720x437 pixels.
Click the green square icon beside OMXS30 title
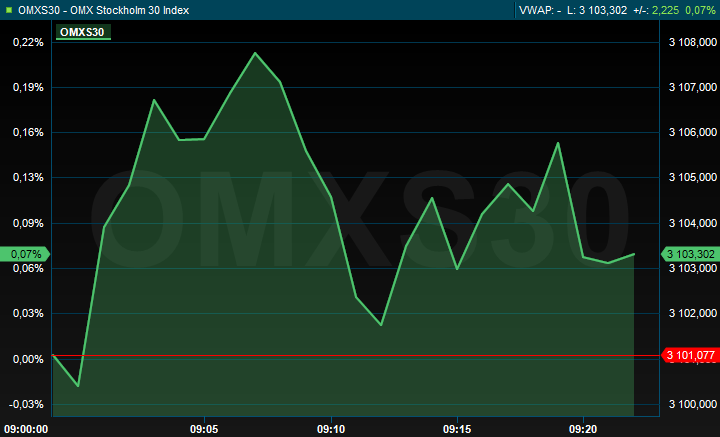pyautogui.click(x=9, y=10)
